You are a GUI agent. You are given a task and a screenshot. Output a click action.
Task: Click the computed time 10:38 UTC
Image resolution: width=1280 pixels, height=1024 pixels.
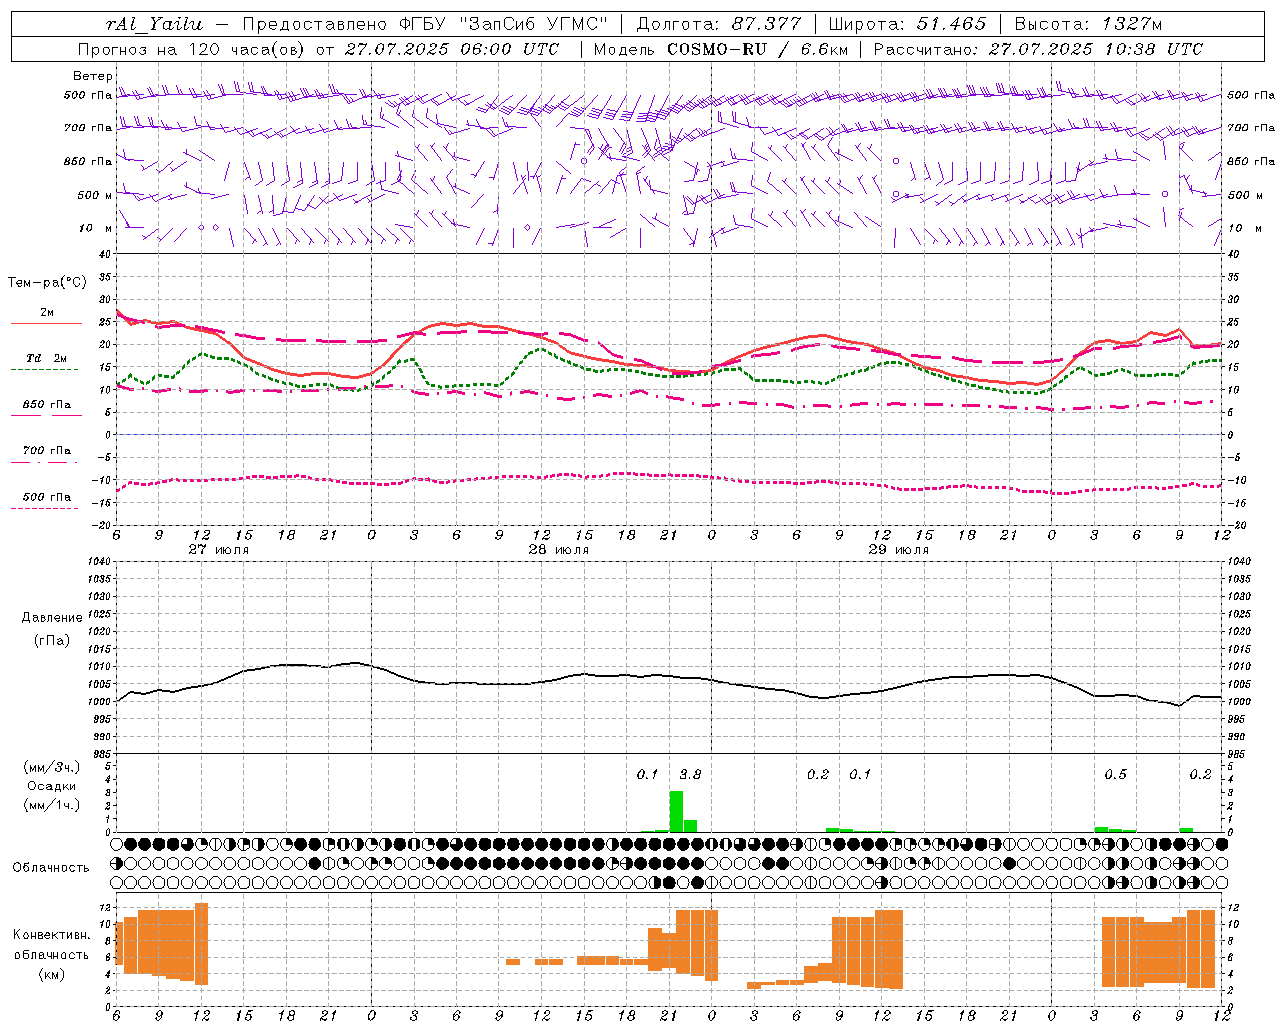pyautogui.click(x=1155, y=49)
